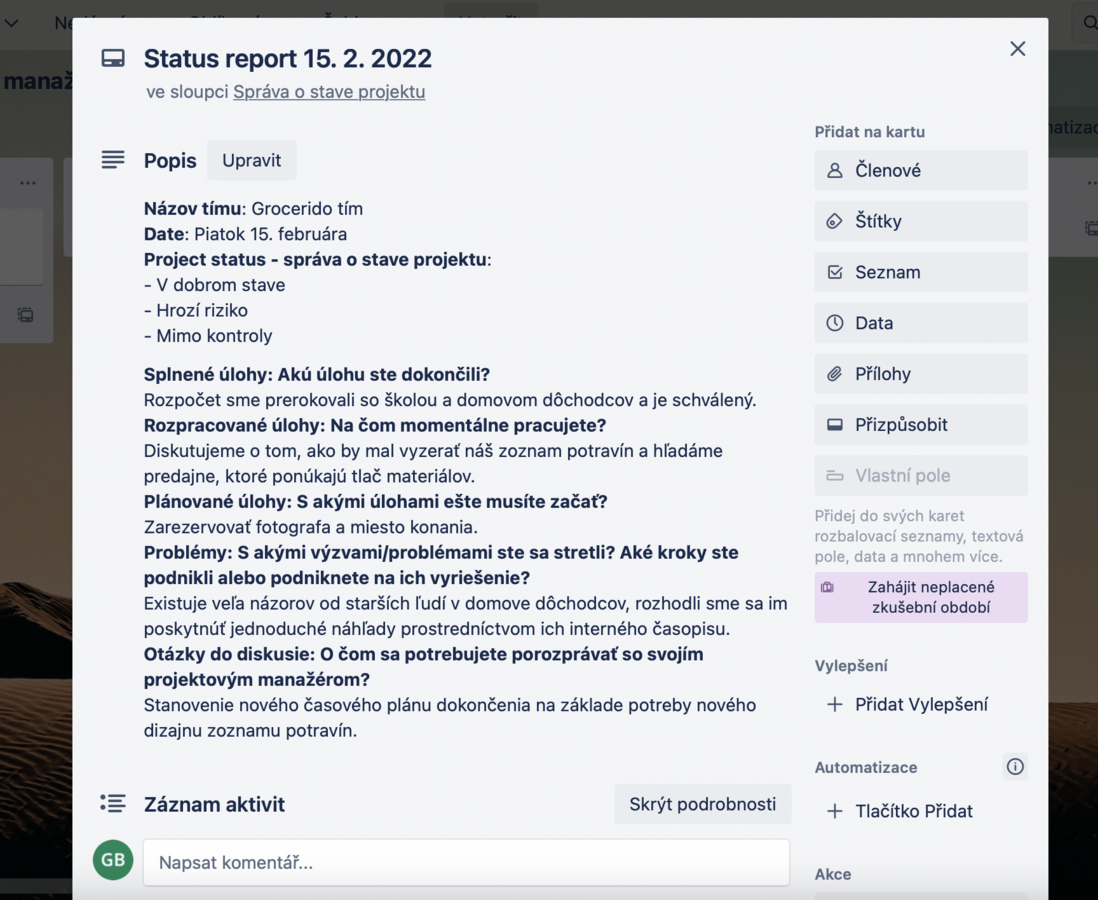
Task: Hide details with Skrýt podrobnosti
Action: coord(702,803)
